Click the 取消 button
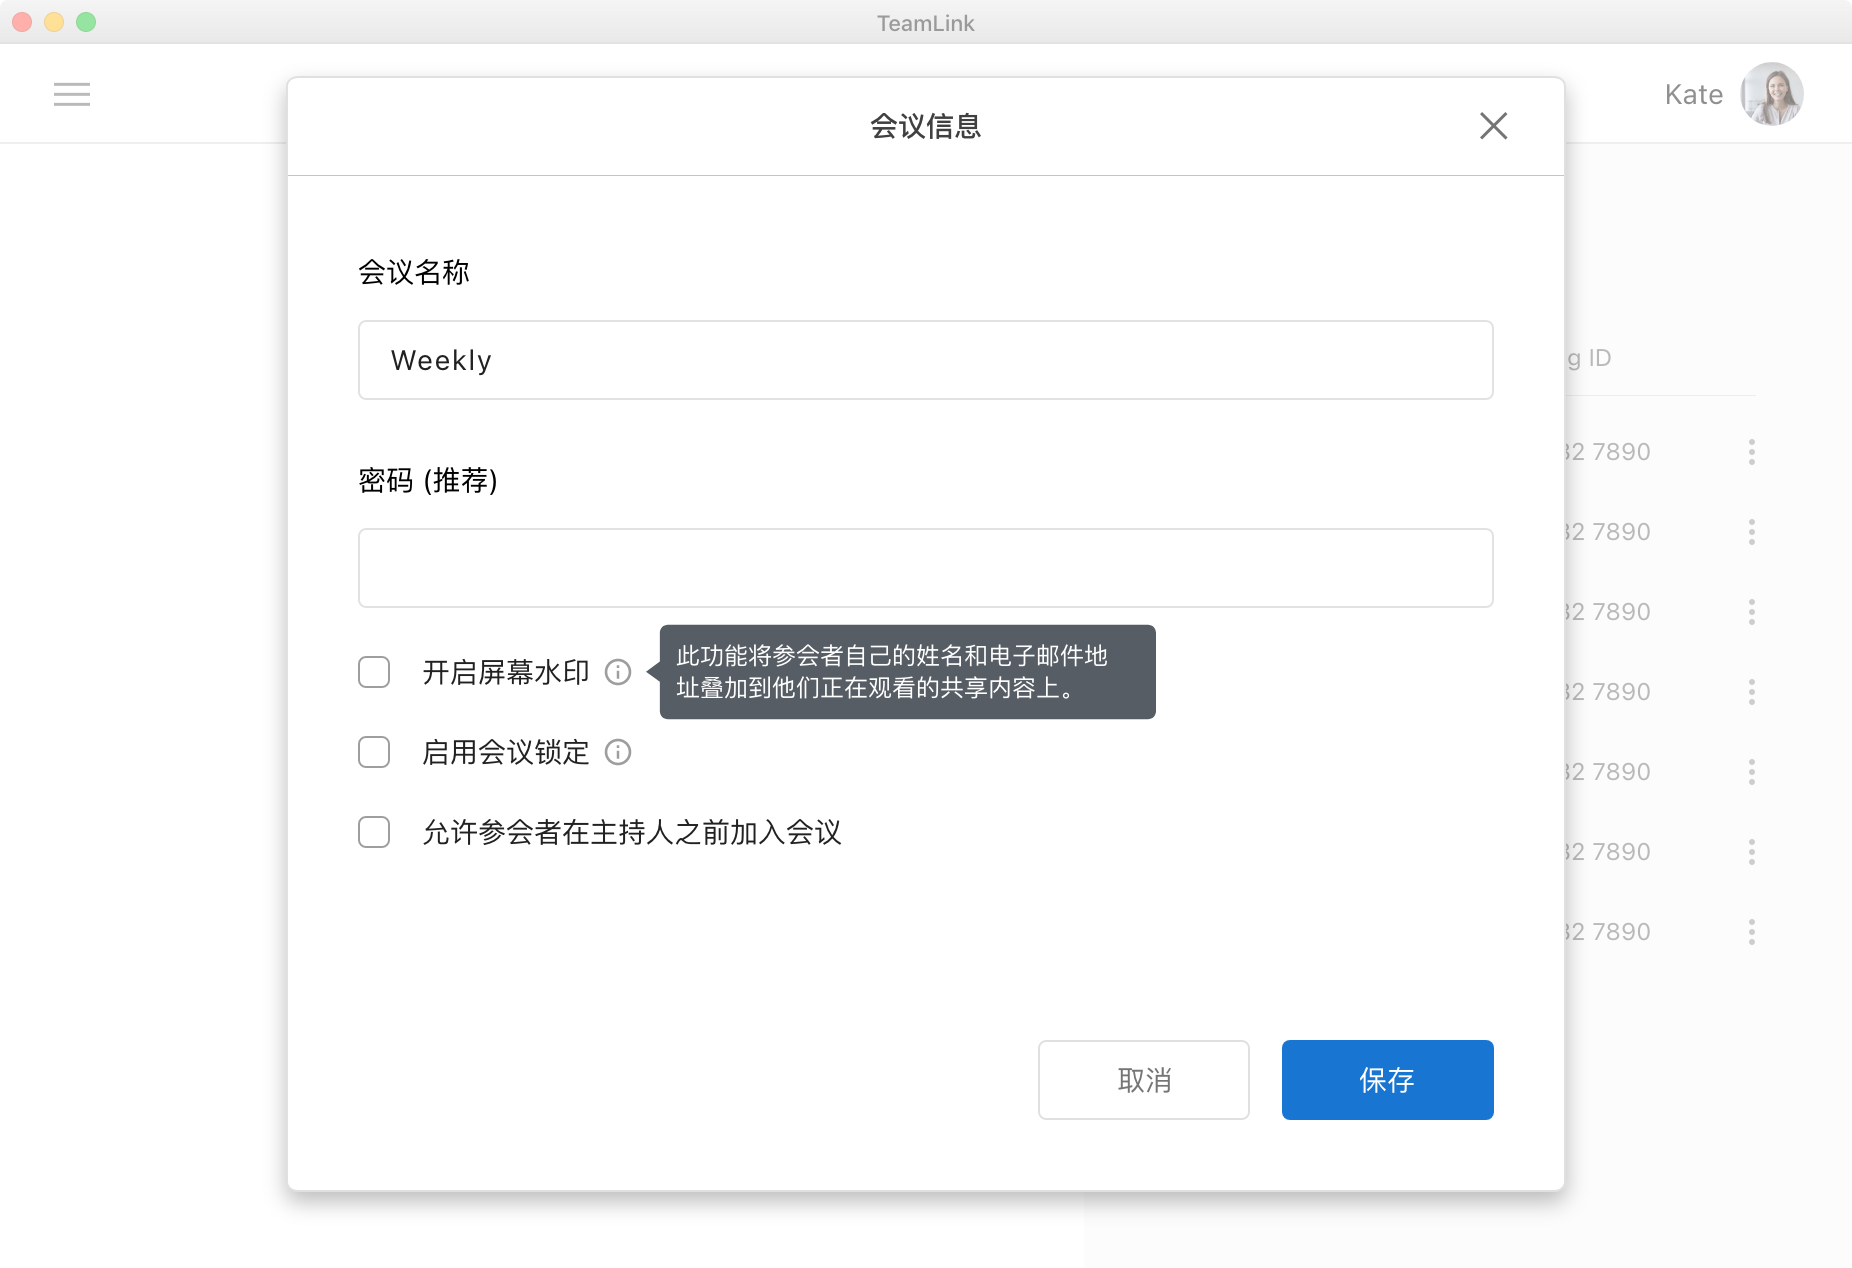Image resolution: width=1852 pixels, height=1268 pixels. pos(1143,1080)
